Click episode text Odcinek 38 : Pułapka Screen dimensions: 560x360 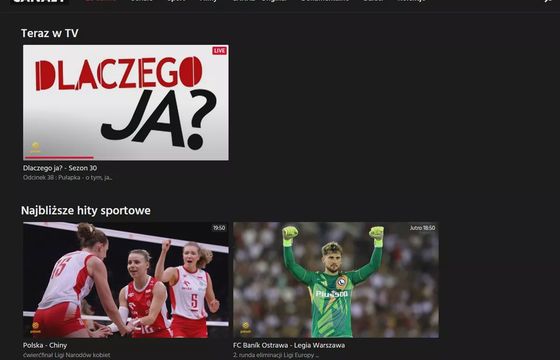tap(68, 178)
